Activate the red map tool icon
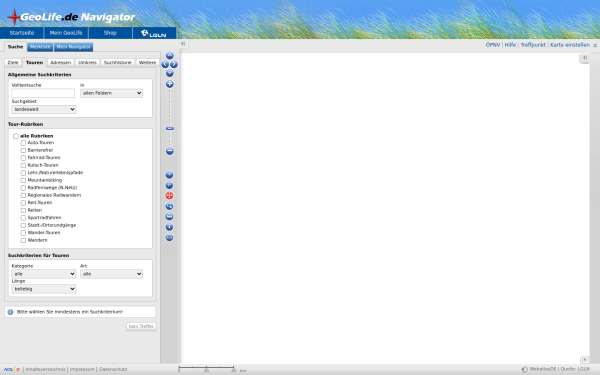The height and width of the screenshot is (375, 600). (169, 196)
